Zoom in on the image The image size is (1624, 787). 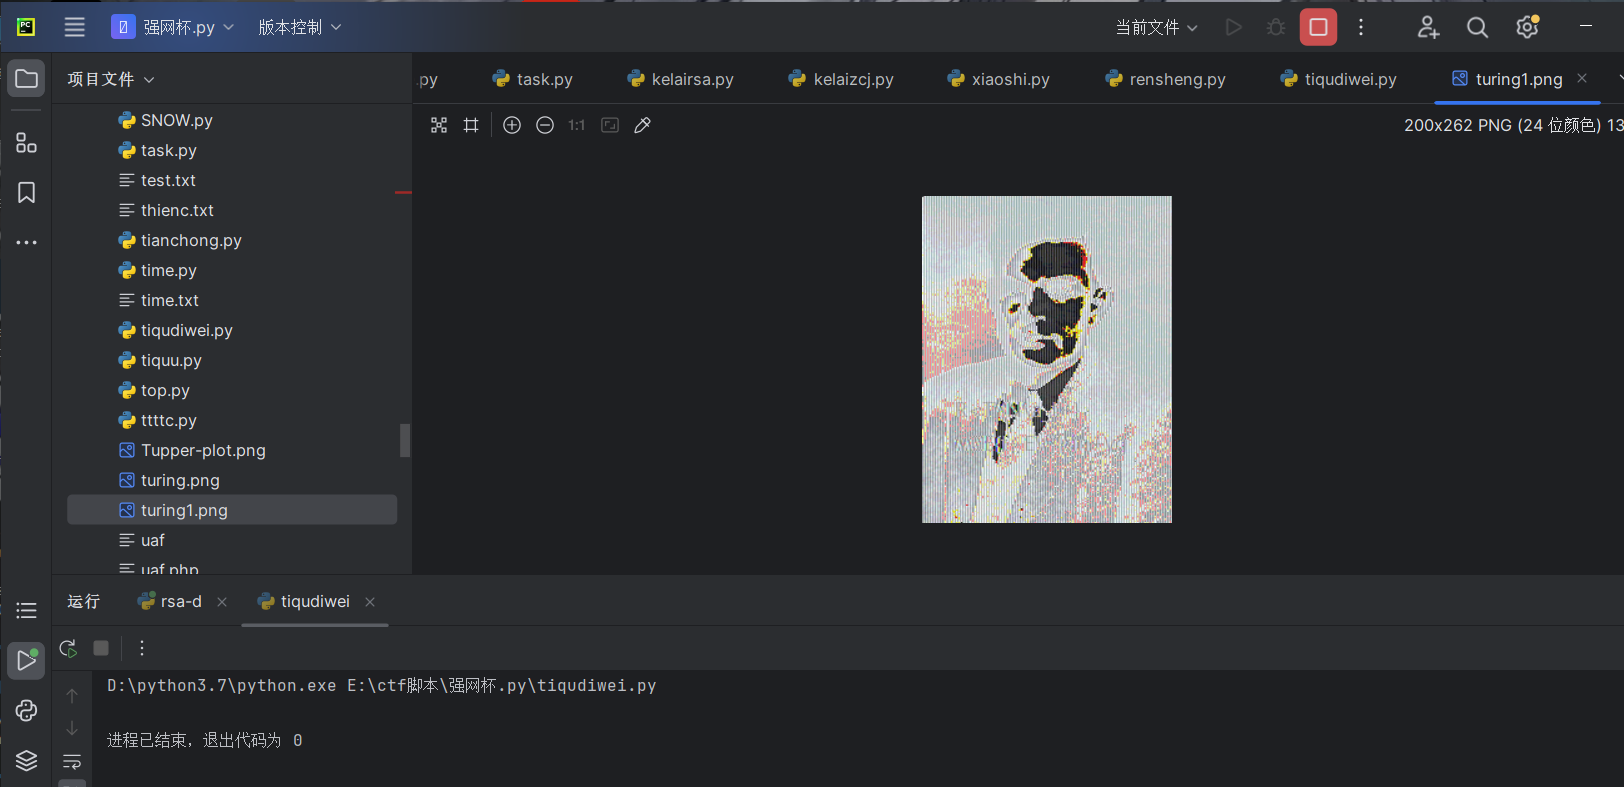[512, 125]
